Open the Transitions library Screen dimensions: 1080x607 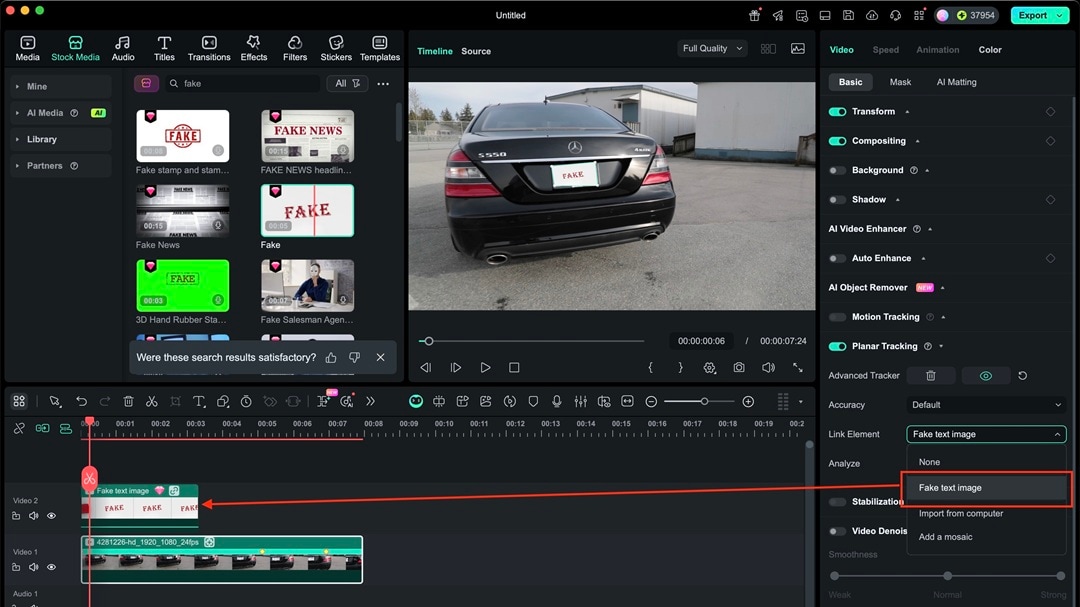point(209,48)
